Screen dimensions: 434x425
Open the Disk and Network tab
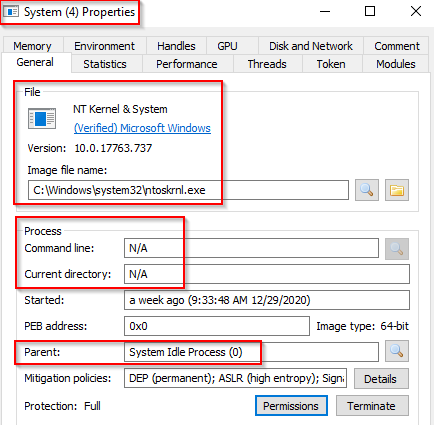(x=311, y=46)
